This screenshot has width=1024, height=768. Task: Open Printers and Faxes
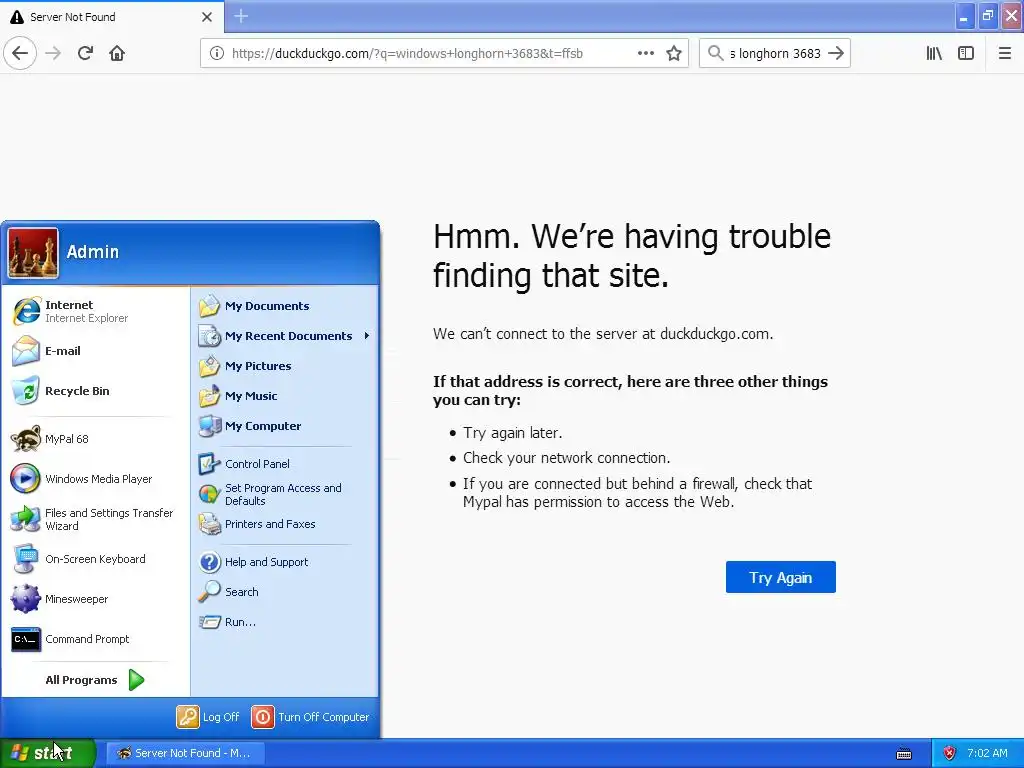[285, 524]
